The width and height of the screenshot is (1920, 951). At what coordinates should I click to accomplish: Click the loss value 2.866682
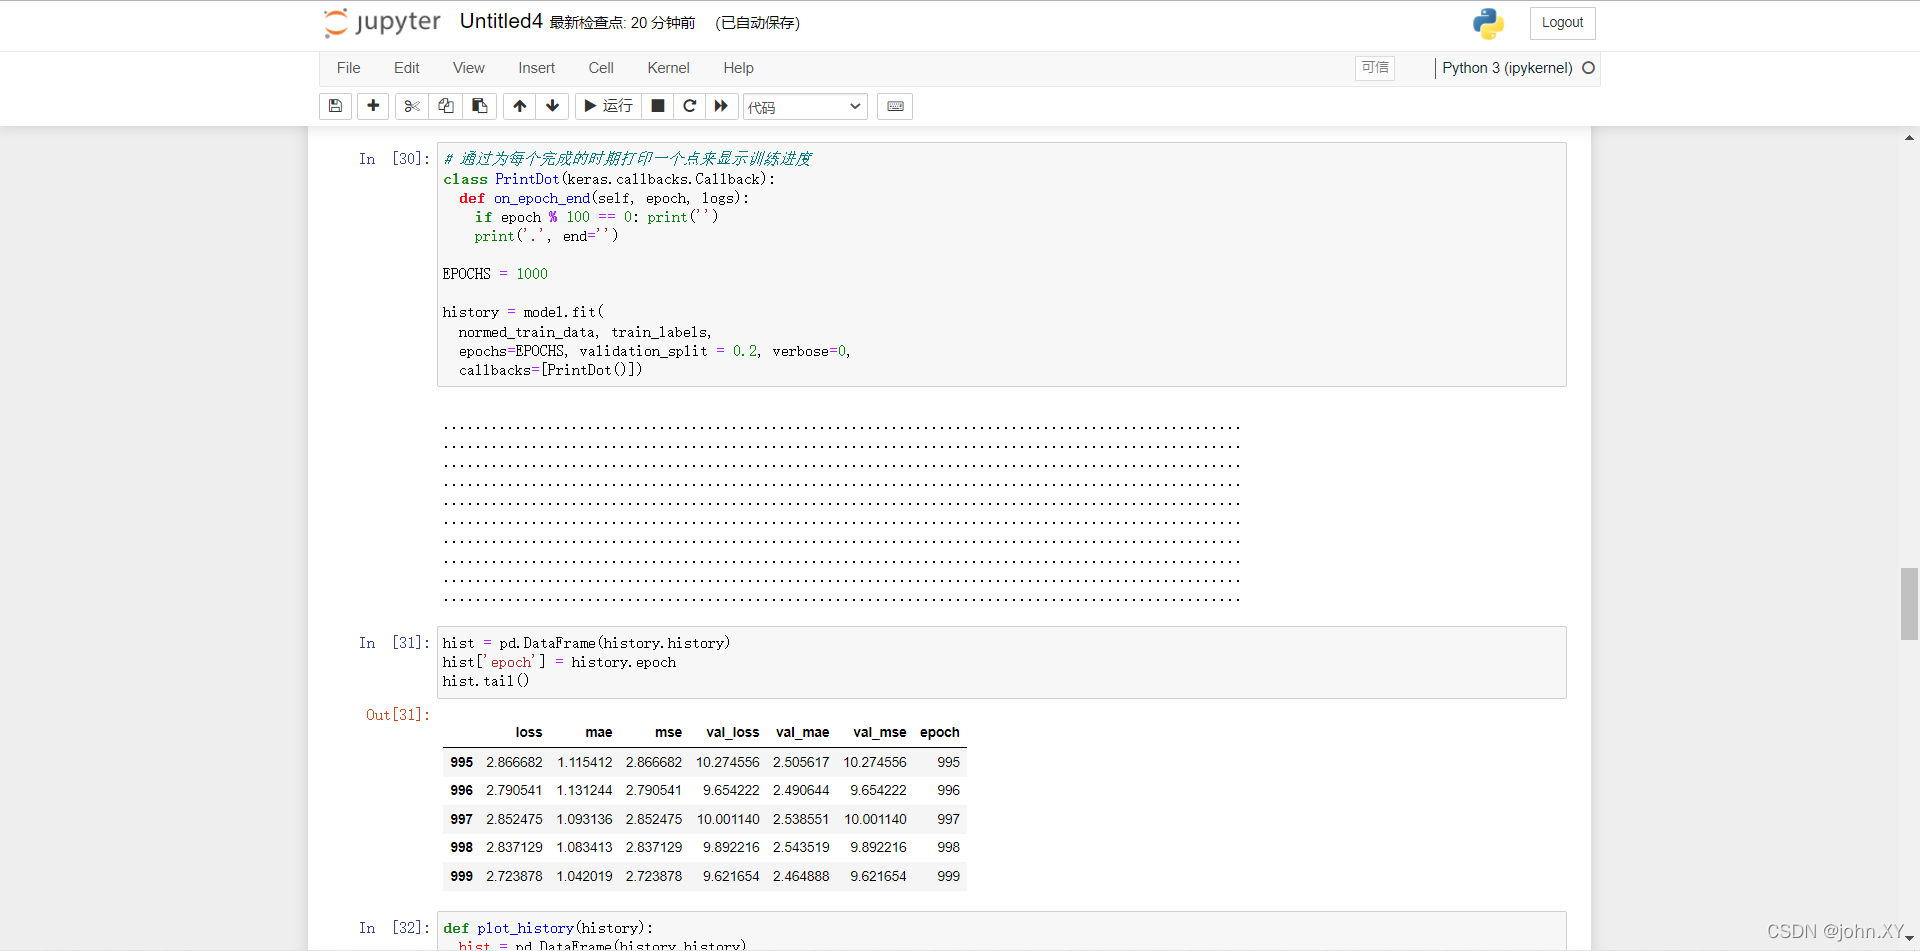pyautogui.click(x=514, y=762)
